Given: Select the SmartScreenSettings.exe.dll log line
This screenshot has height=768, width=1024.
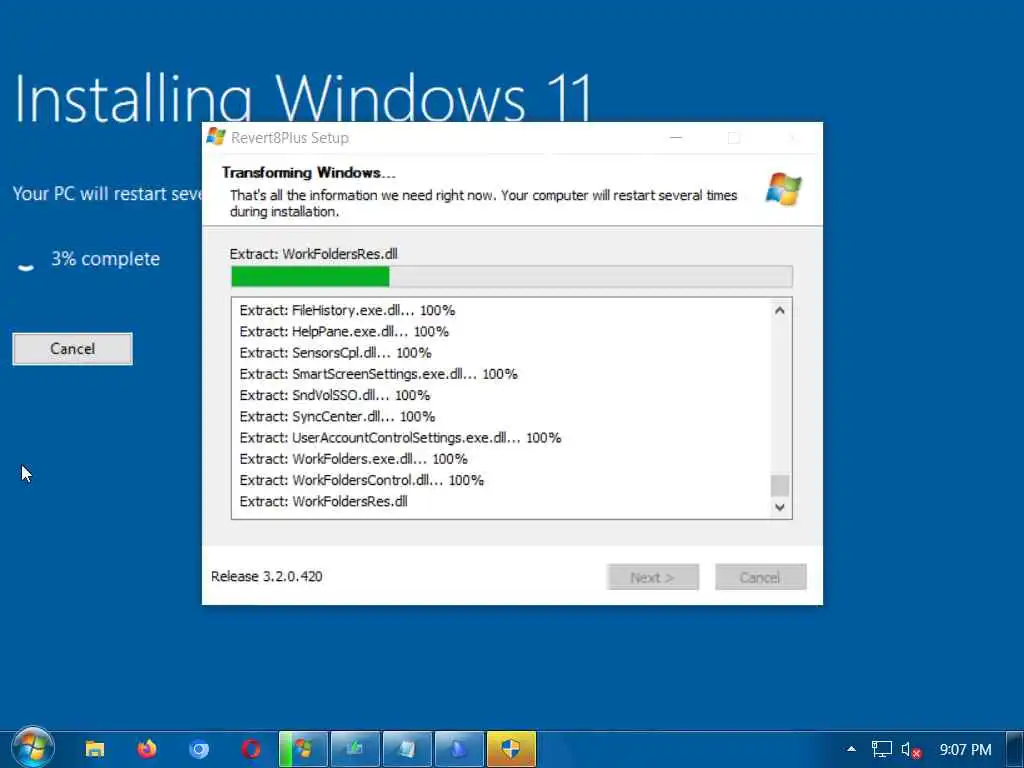Looking at the screenshot, I should (379, 374).
